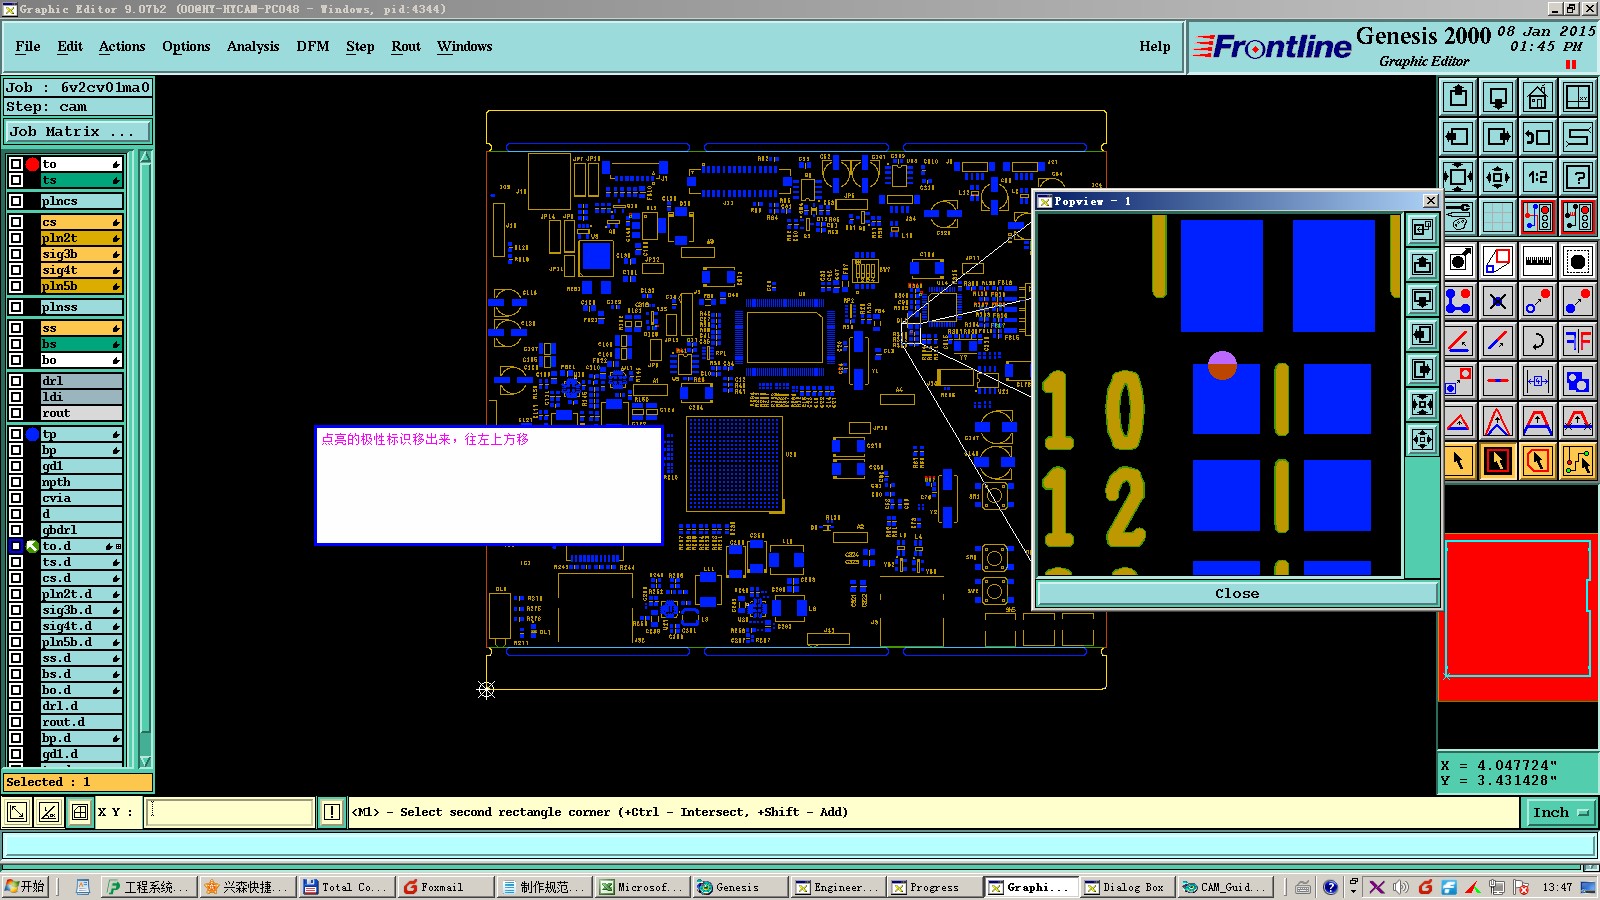Click the plain black arrow select tool
The width and height of the screenshot is (1600, 900).
[x=1458, y=461]
